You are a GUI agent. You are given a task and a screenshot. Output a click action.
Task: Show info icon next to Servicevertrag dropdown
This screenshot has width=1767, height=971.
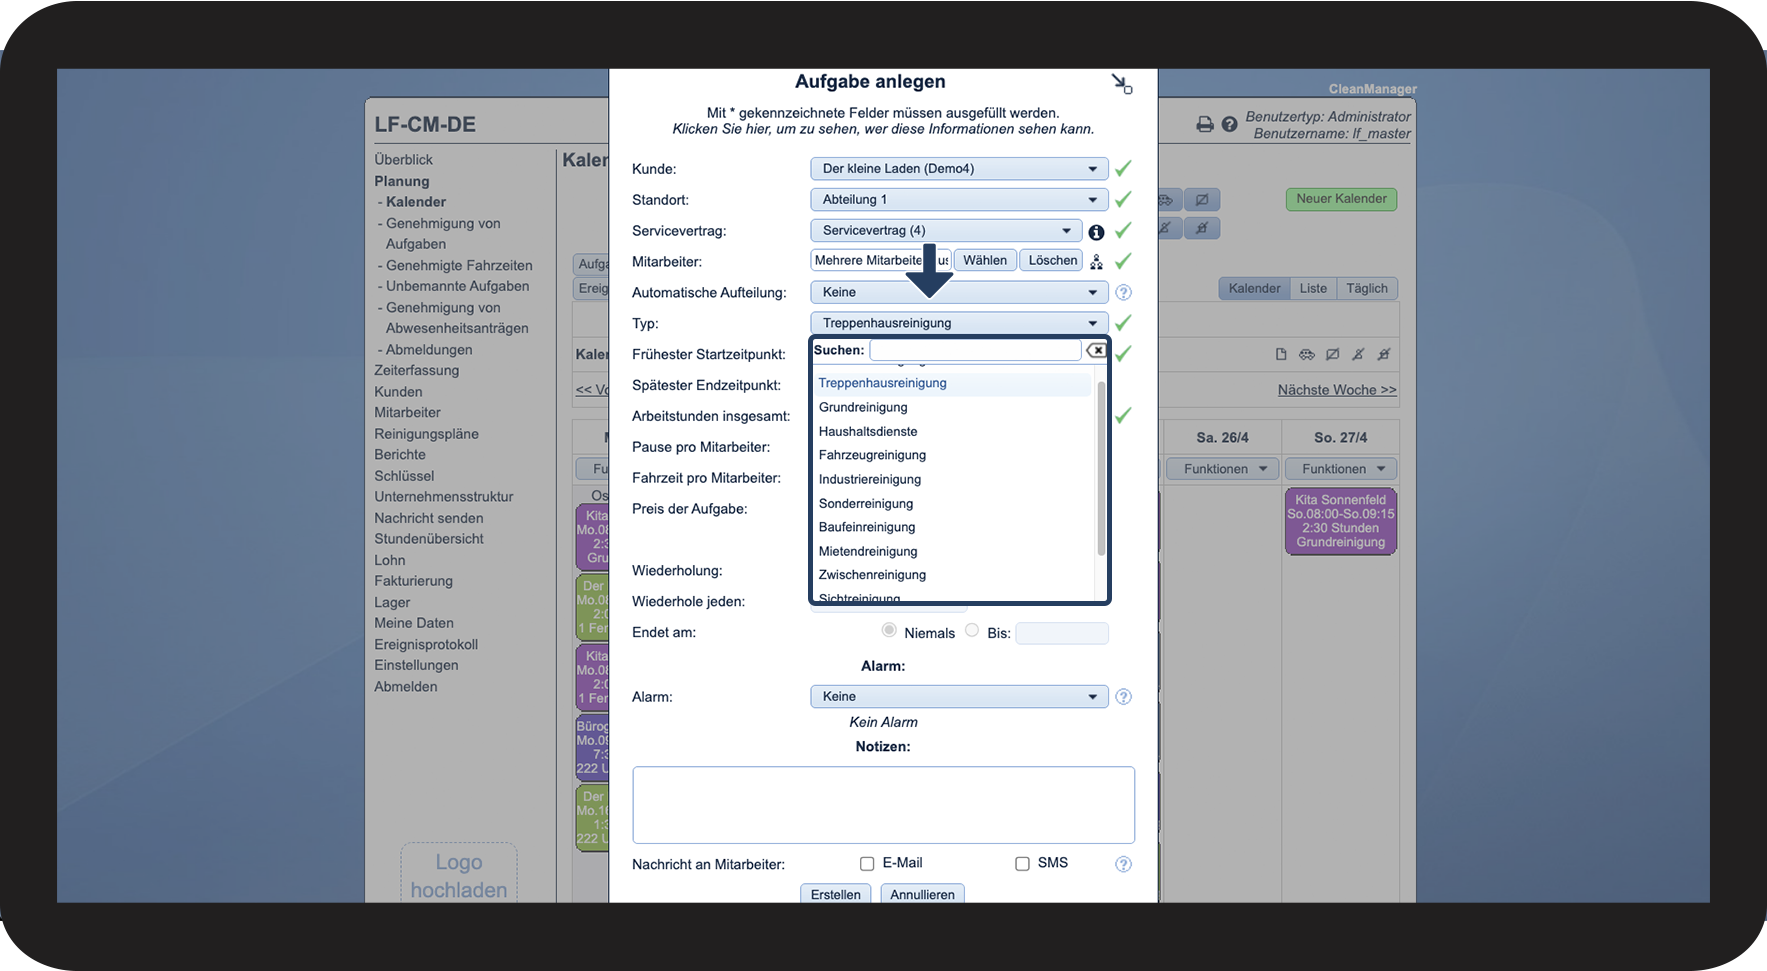(1096, 232)
